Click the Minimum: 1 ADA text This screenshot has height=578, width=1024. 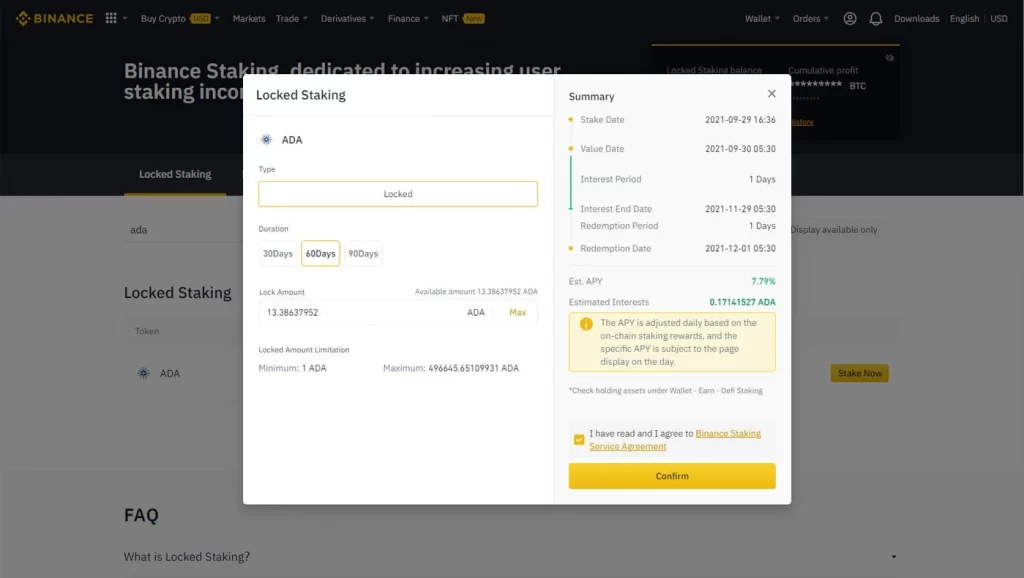(x=292, y=368)
